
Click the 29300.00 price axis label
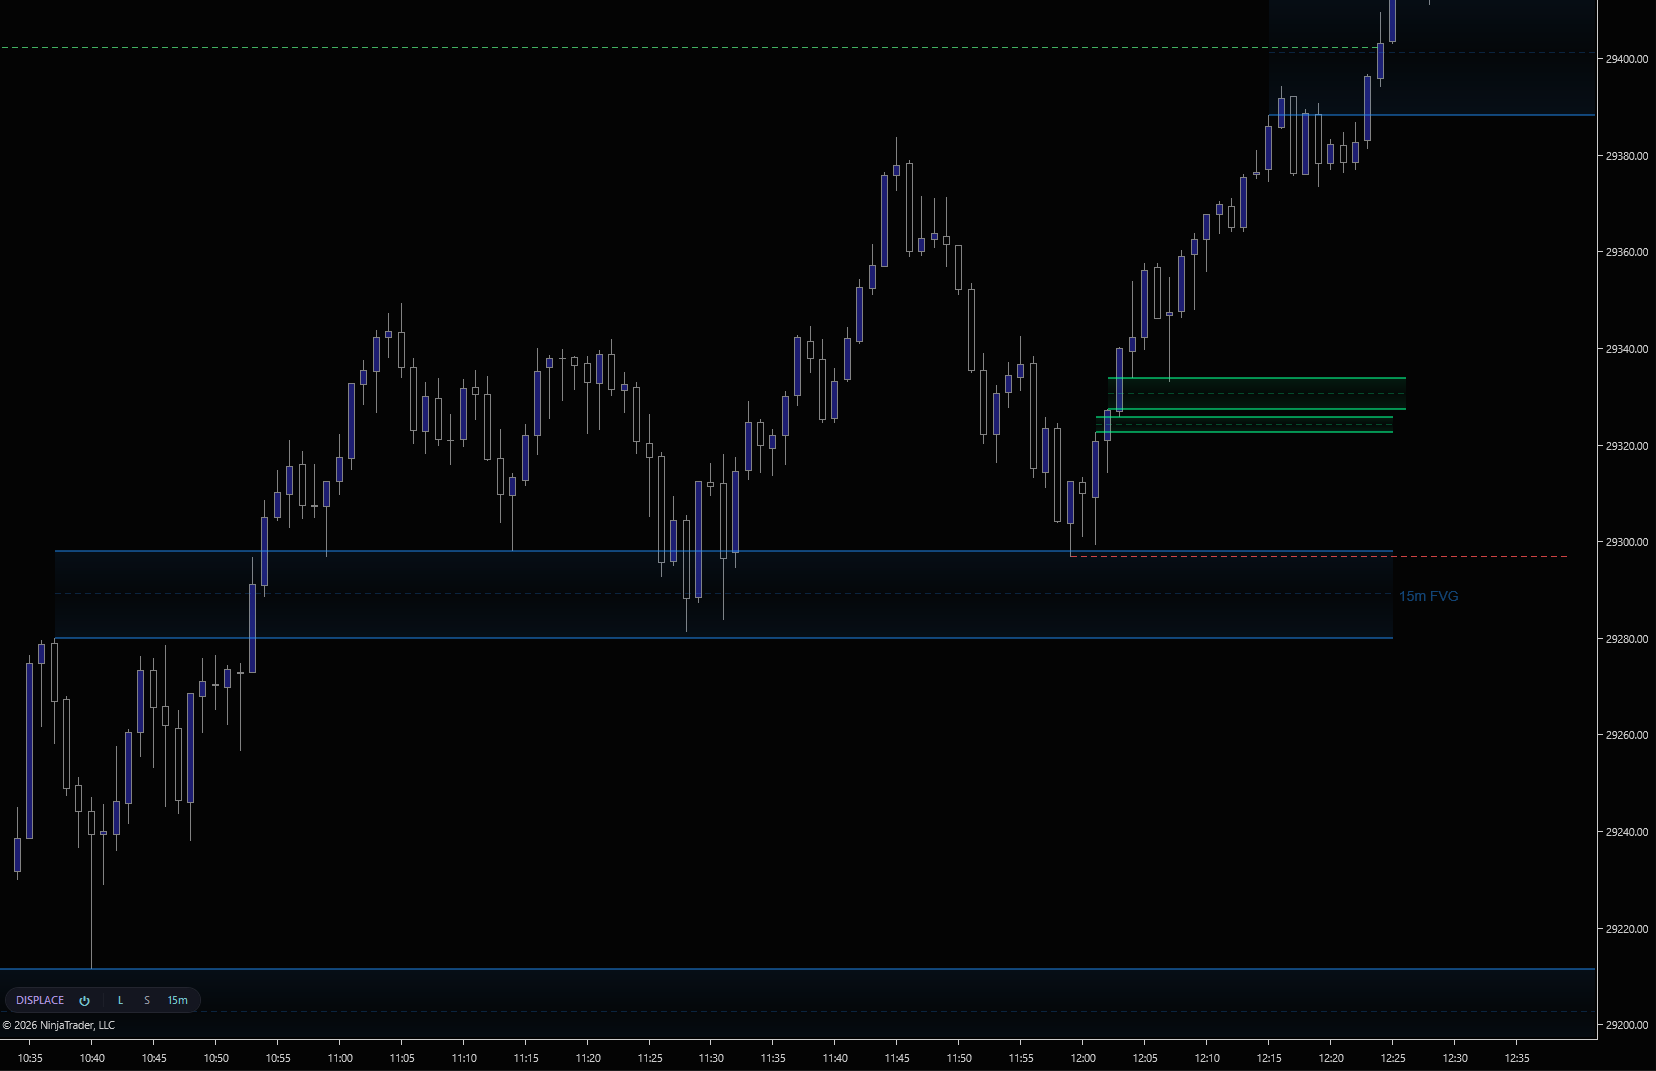point(1626,542)
